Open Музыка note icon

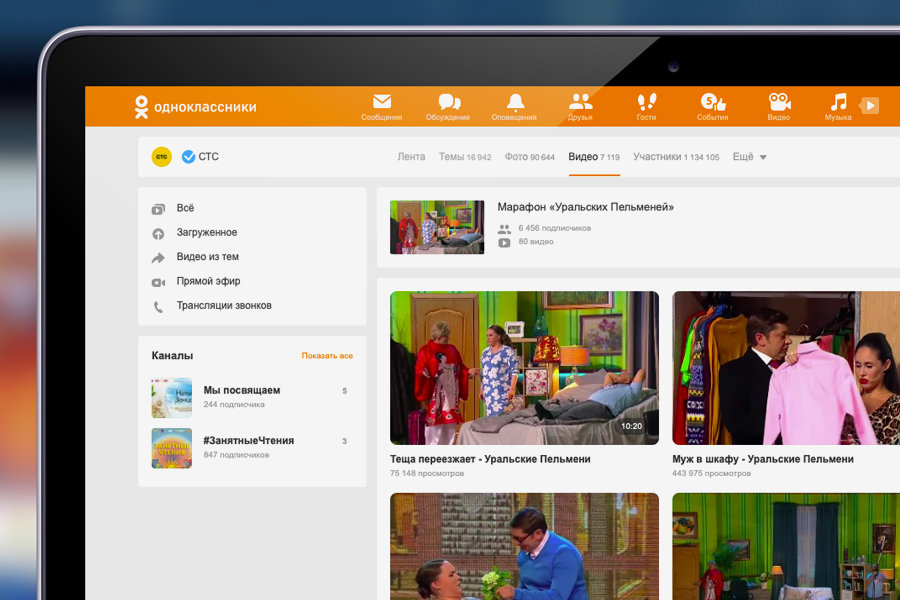[x=838, y=102]
